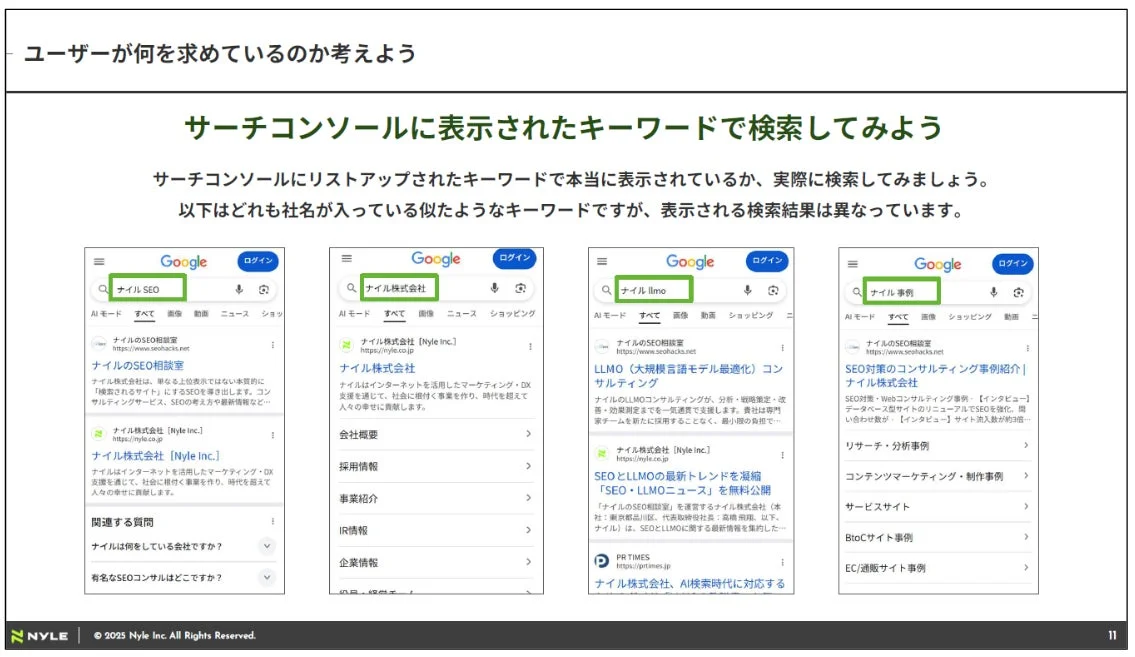Tap the magnifying glass icon in the ナイル 事例 search bar
The height and width of the screenshot is (657, 1135).
click(858, 292)
